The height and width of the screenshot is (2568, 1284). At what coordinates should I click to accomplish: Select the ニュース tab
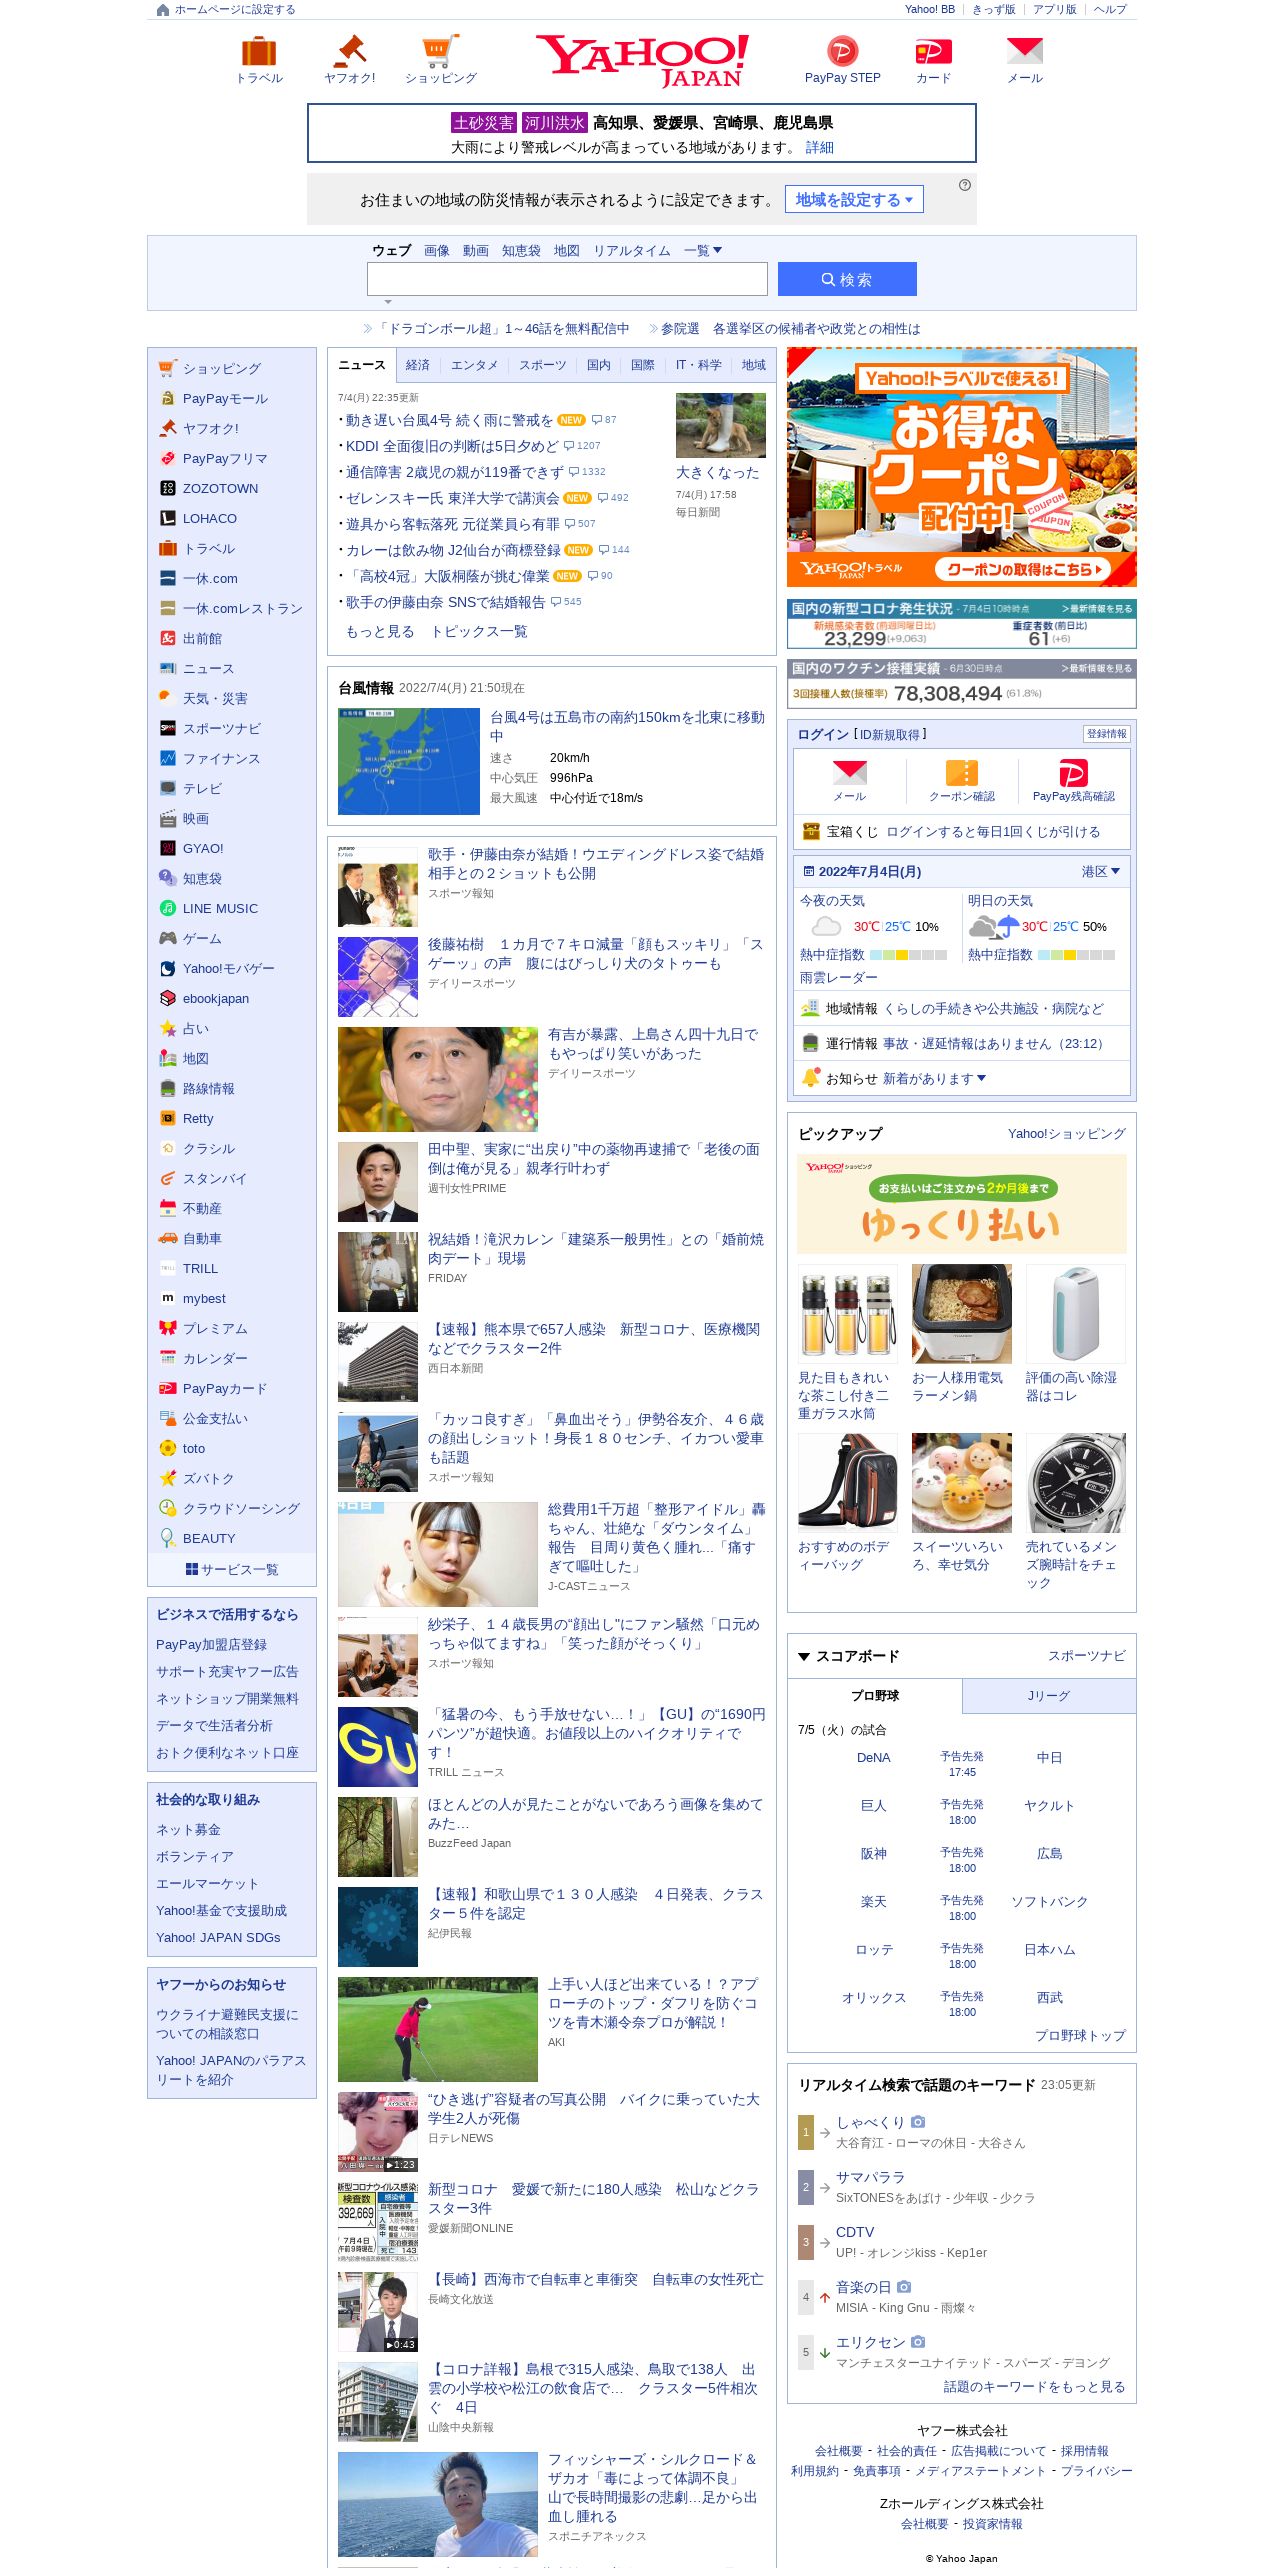pyautogui.click(x=362, y=365)
